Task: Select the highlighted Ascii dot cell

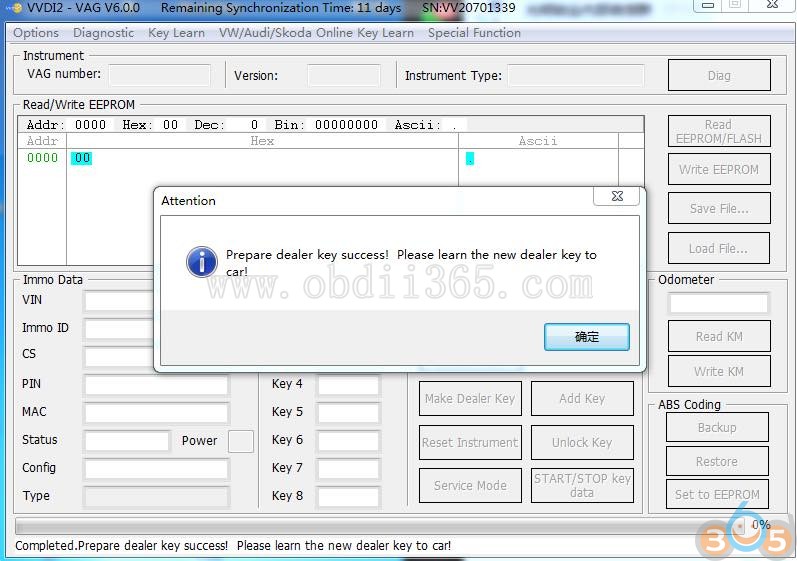Action: [x=470, y=159]
